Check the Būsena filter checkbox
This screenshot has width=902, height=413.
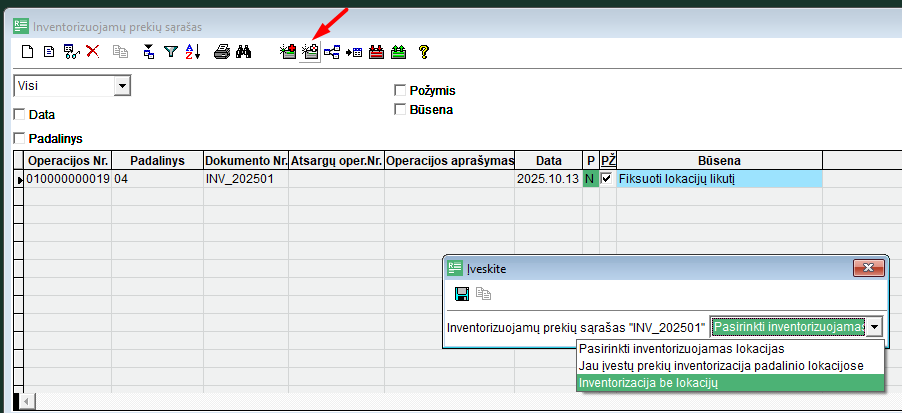(x=400, y=109)
